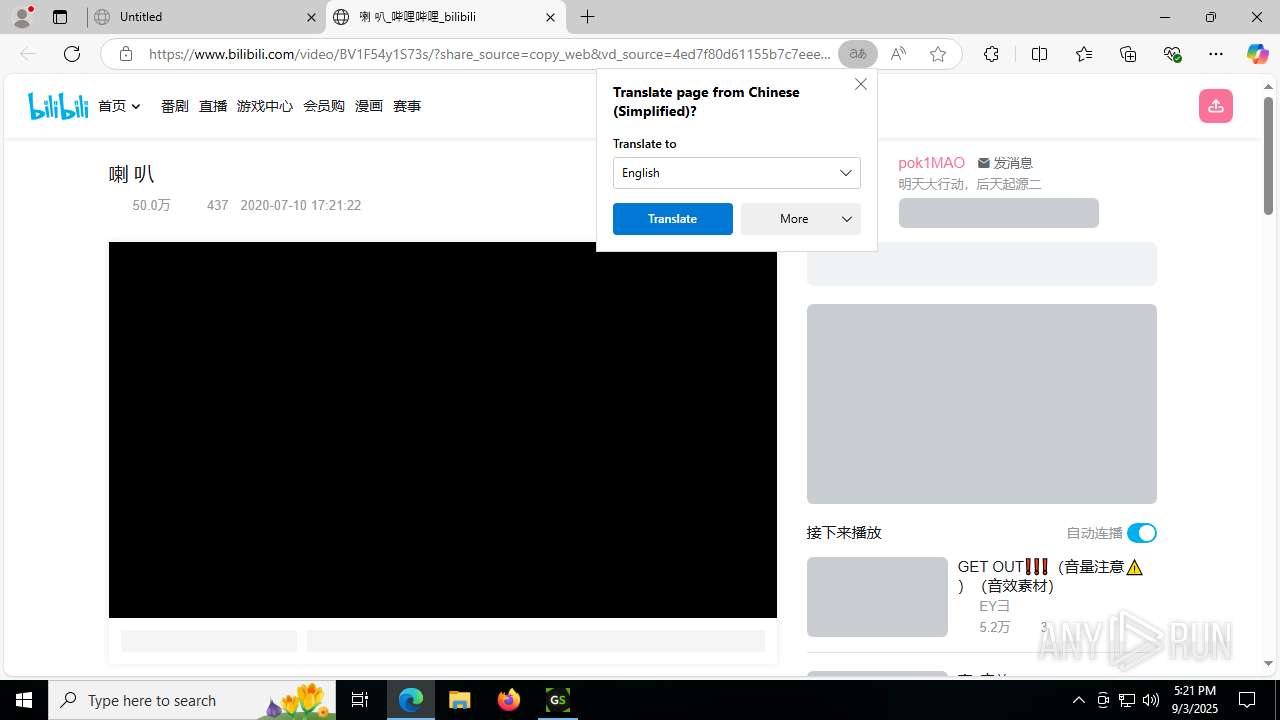The height and width of the screenshot is (720, 1280).
Task: Open Windows Start menu
Action: (24, 700)
